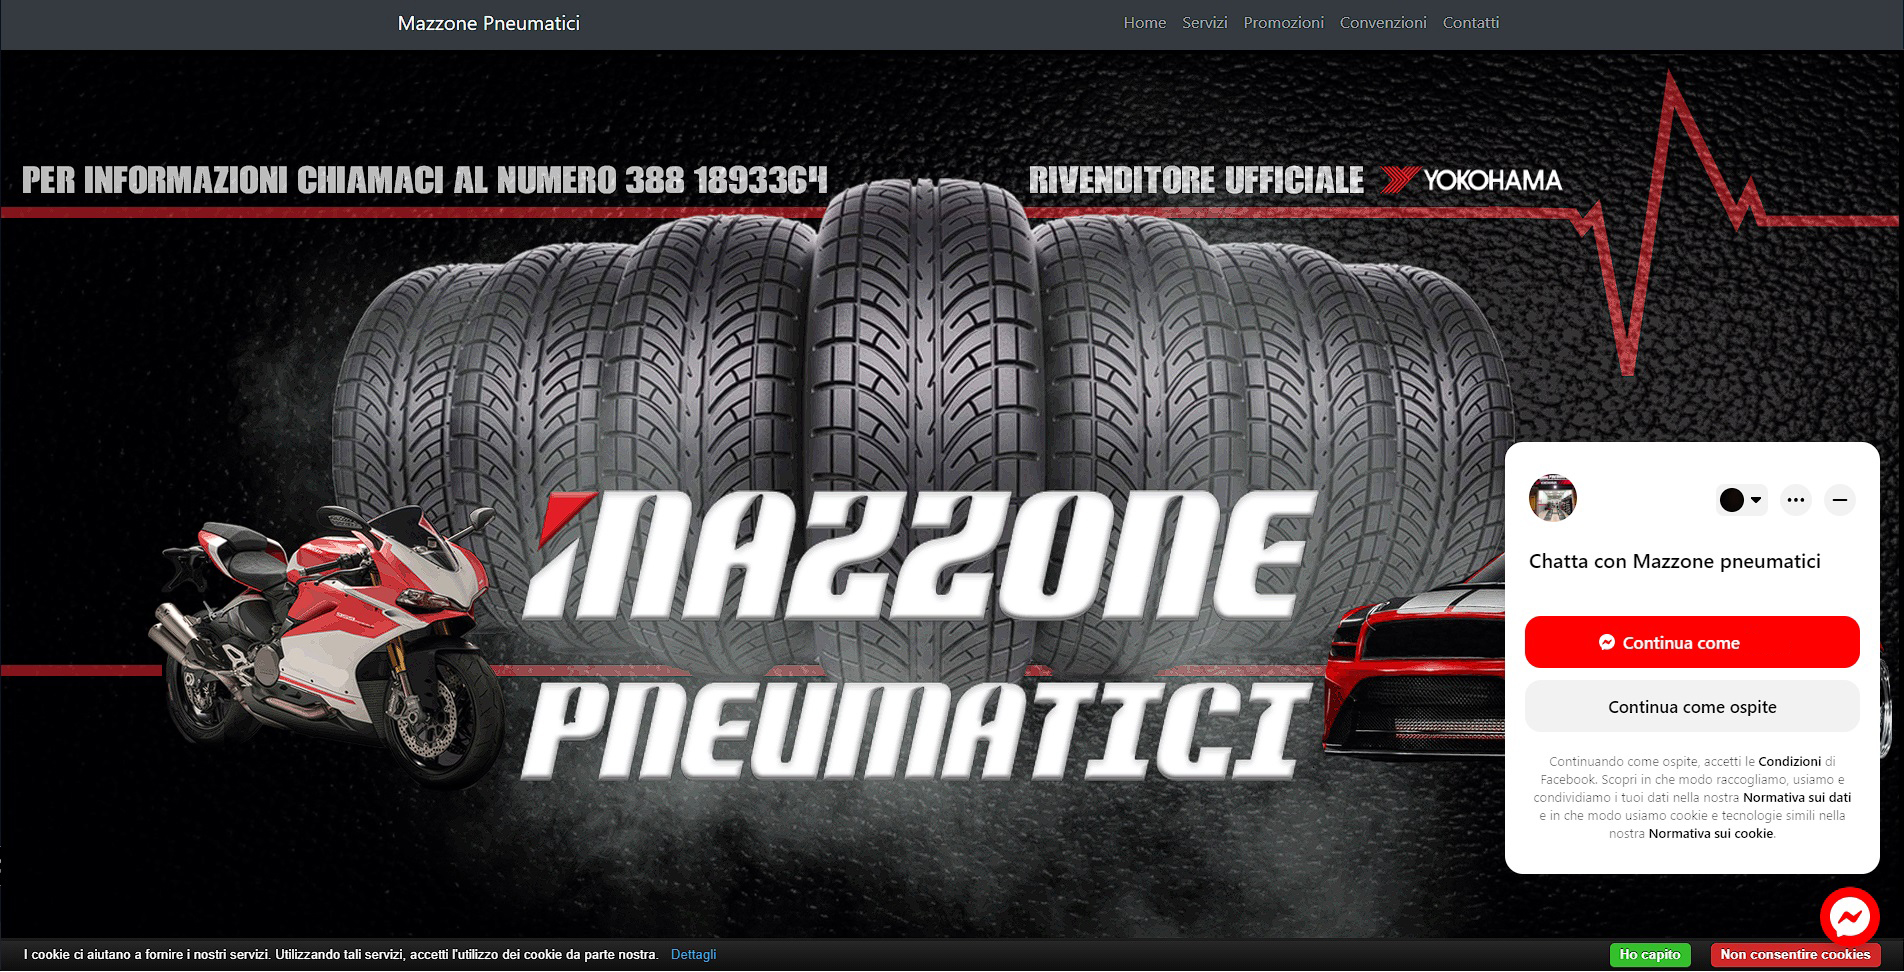Choose Continua come ospite
The width and height of the screenshot is (1904, 972).
coord(1692,707)
